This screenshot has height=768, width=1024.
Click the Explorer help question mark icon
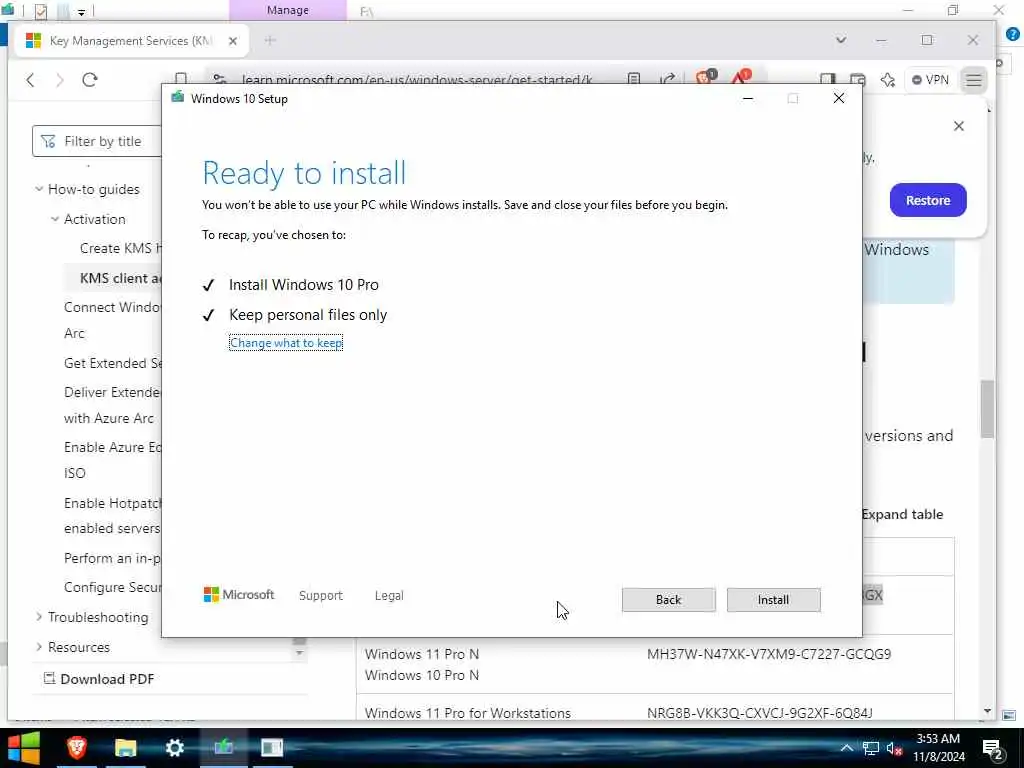(x=1012, y=35)
